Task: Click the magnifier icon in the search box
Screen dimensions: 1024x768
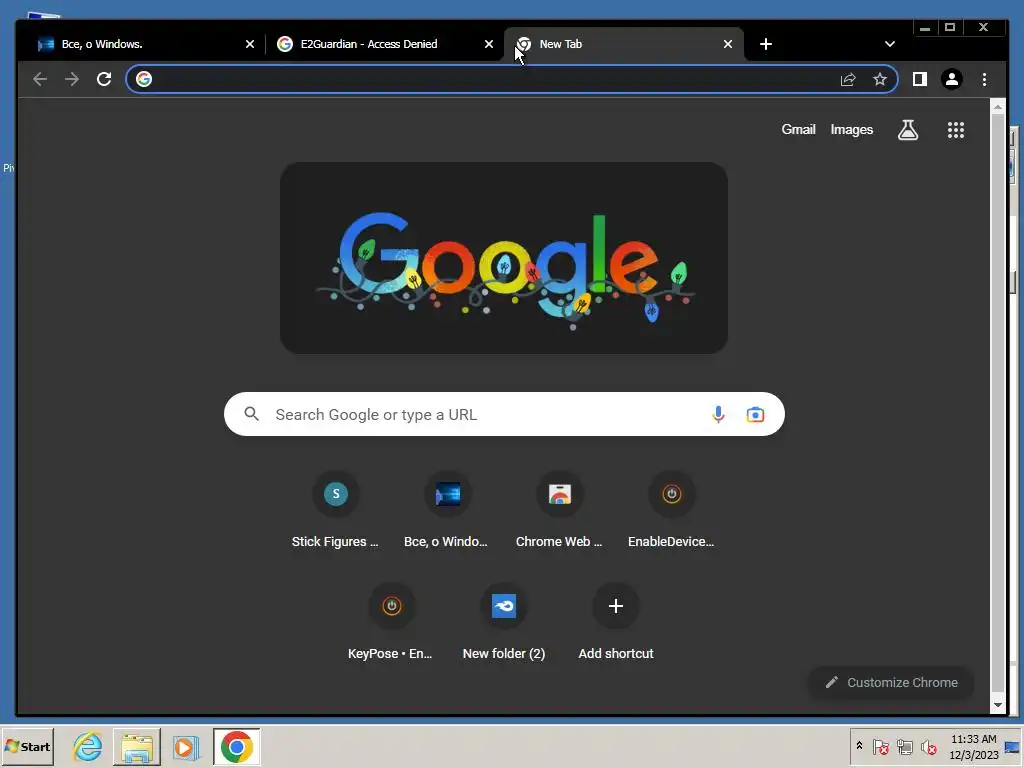Action: (x=251, y=414)
